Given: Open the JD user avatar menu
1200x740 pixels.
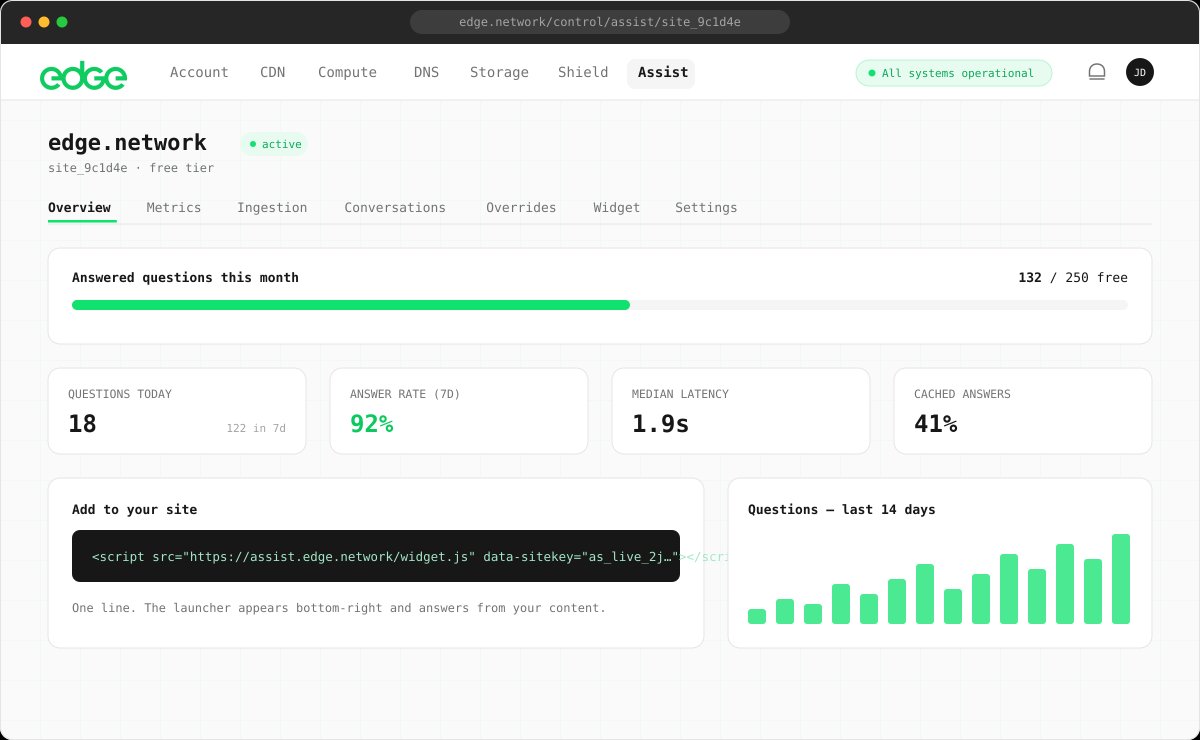Looking at the screenshot, I should click(1140, 72).
